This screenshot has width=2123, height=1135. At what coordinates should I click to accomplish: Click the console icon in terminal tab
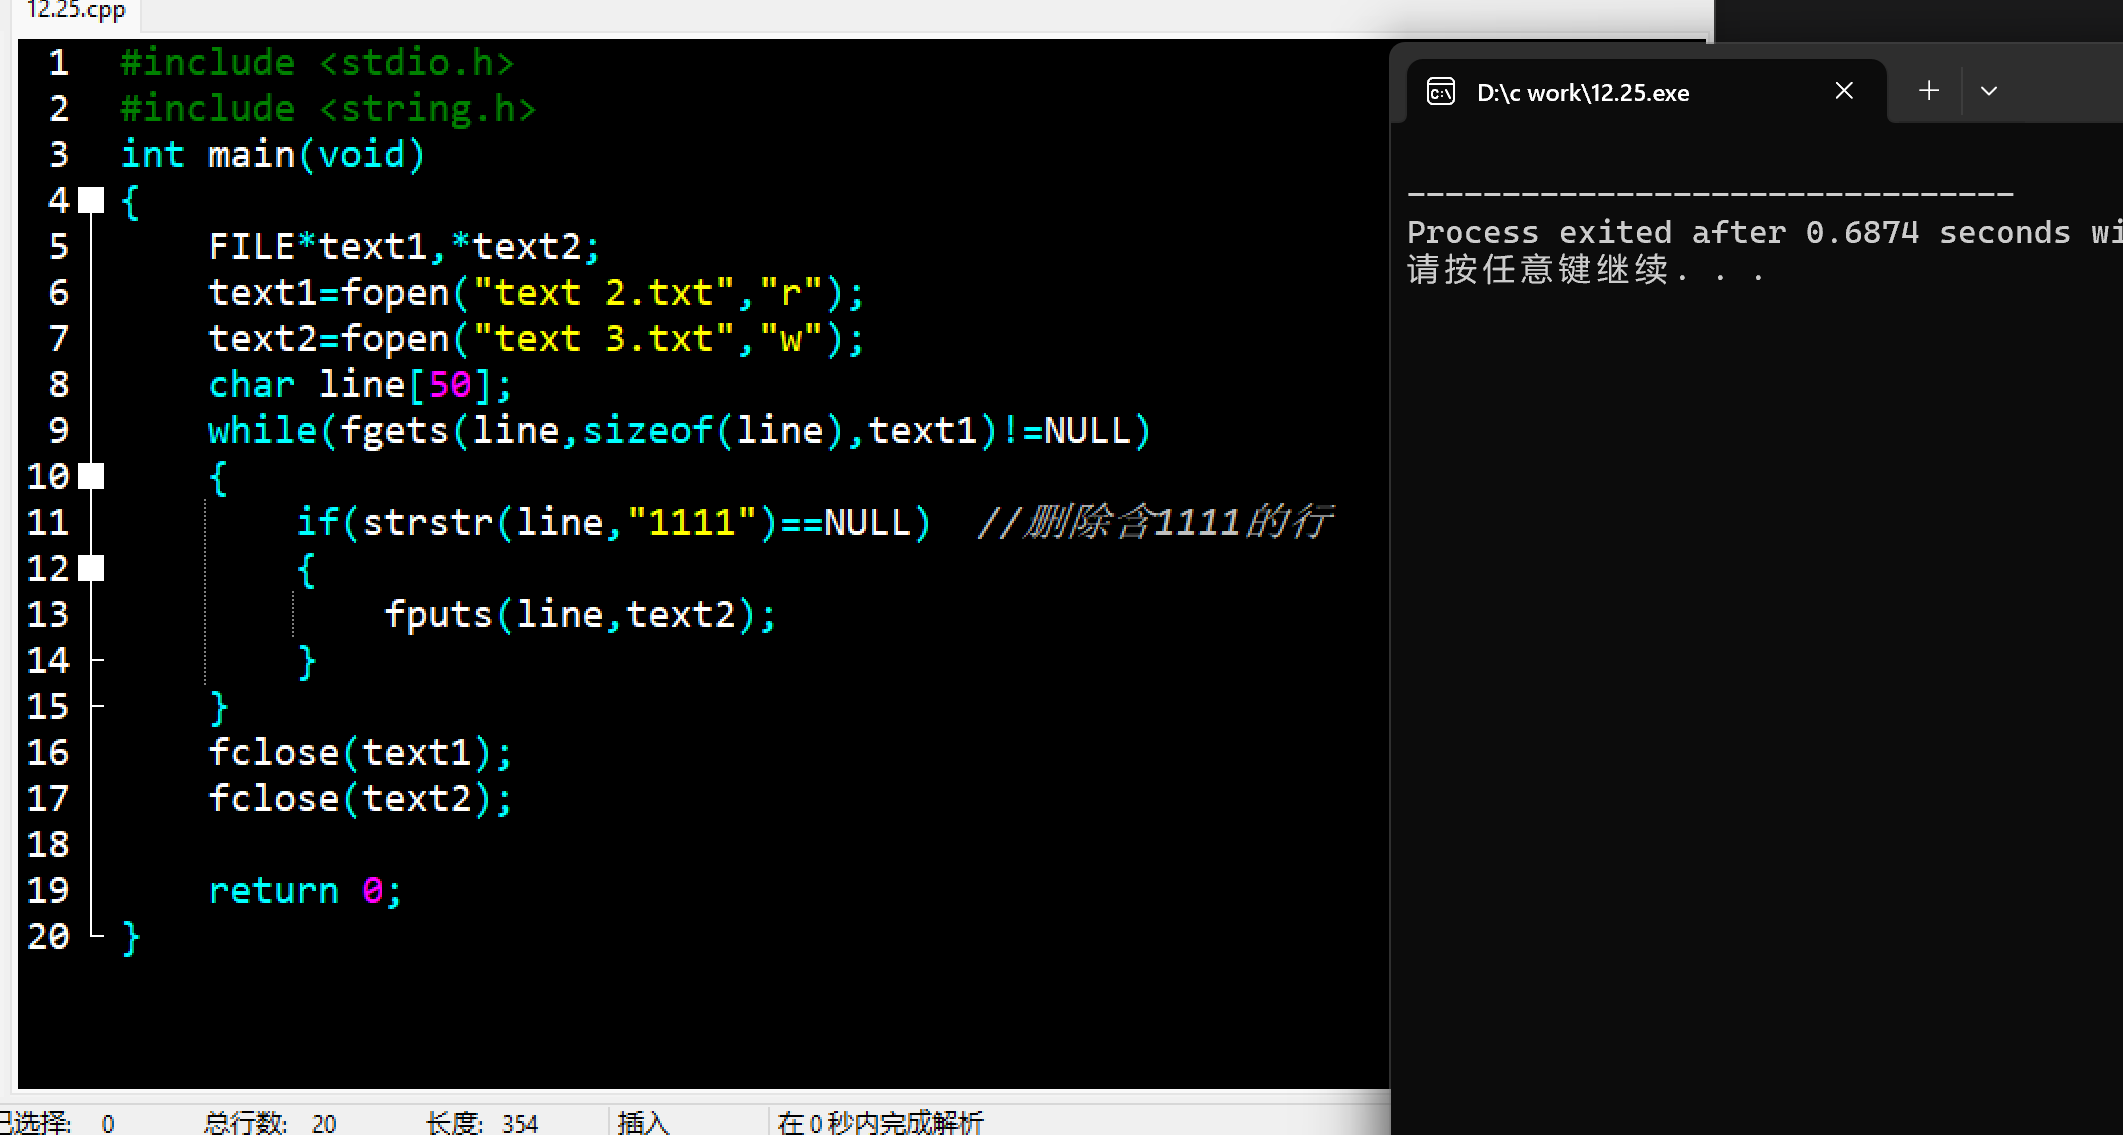(1440, 92)
